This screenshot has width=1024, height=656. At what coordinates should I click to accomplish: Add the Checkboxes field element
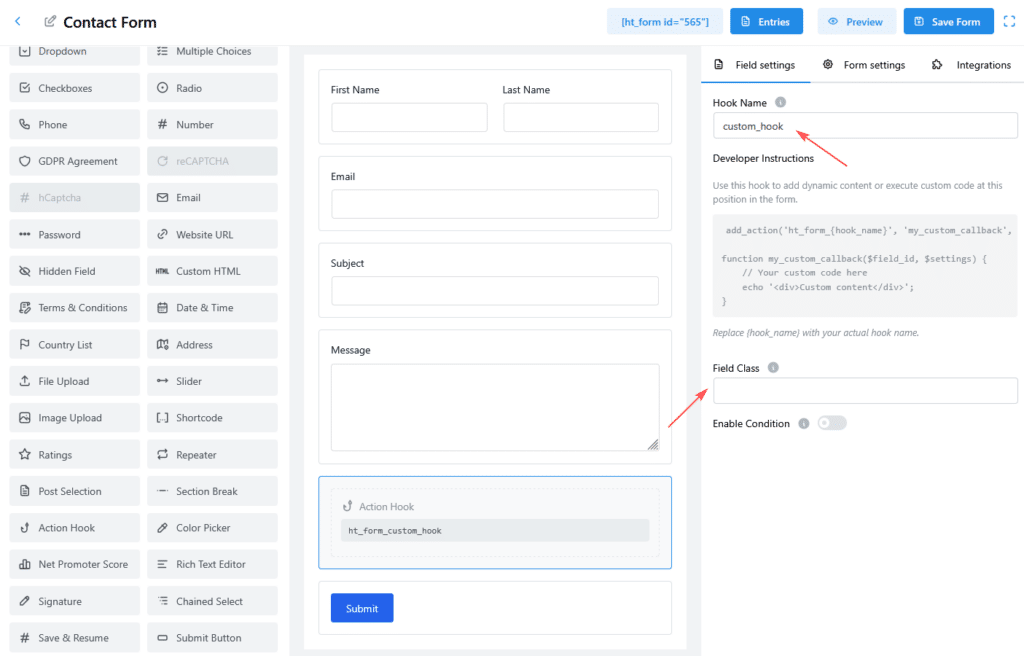point(75,88)
